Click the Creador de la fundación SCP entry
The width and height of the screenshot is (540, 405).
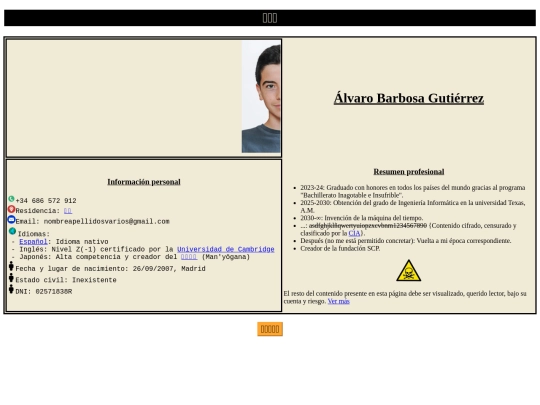click(340, 248)
